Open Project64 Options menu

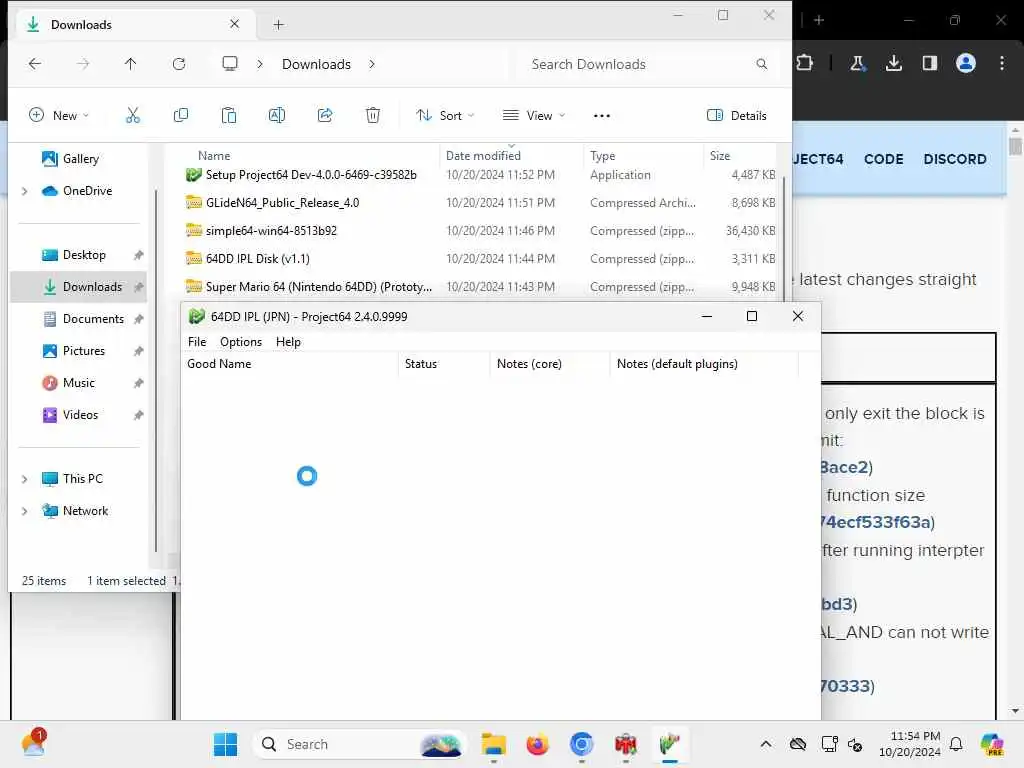[241, 342]
